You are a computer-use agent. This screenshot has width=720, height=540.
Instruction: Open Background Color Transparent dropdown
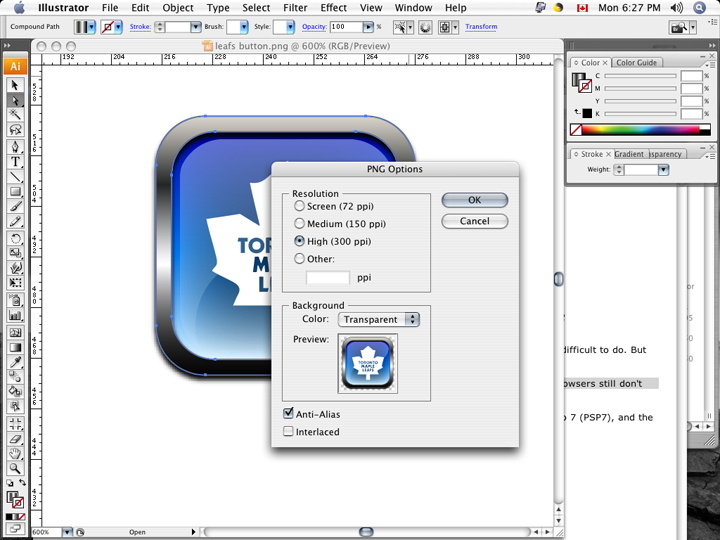pyautogui.click(x=379, y=320)
